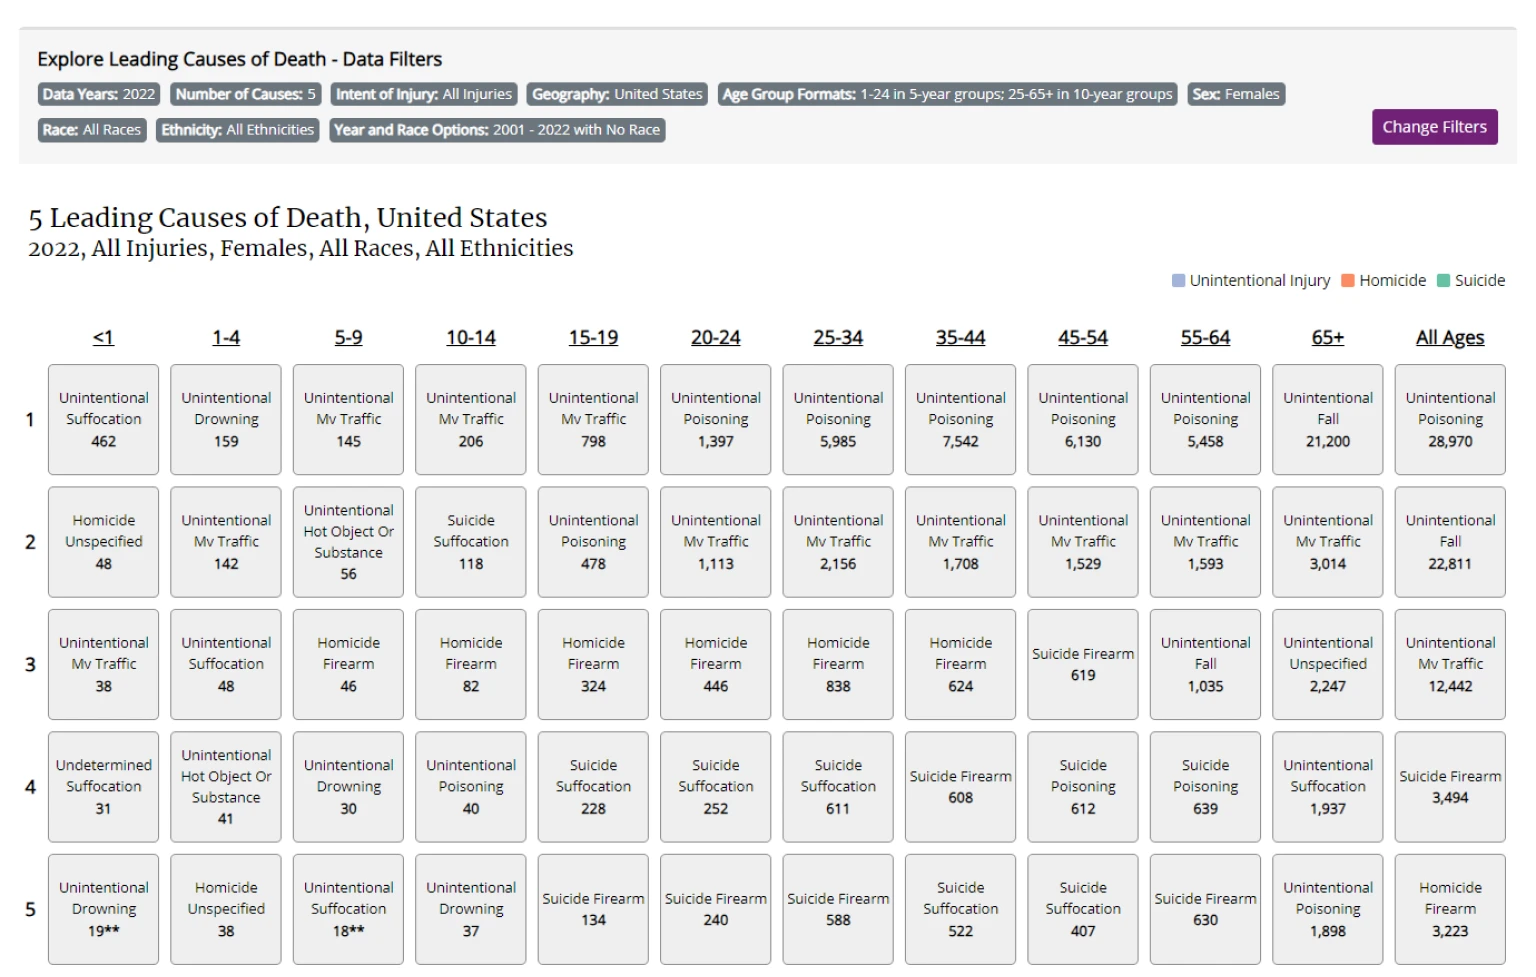Click the Homicide Unspecified 48 cell
This screenshot has width=1536, height=977.
pos(103,542)
